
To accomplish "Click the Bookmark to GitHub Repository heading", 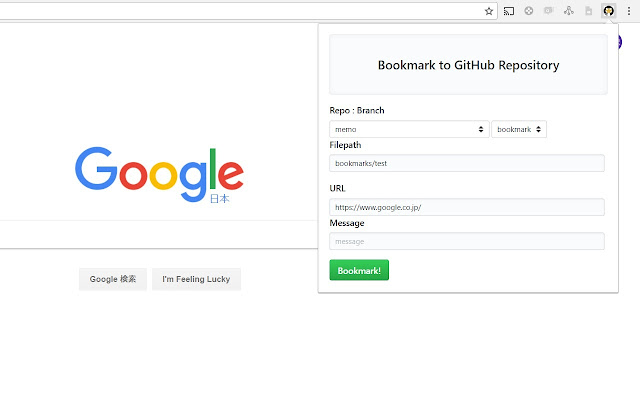I will [469, 65].
